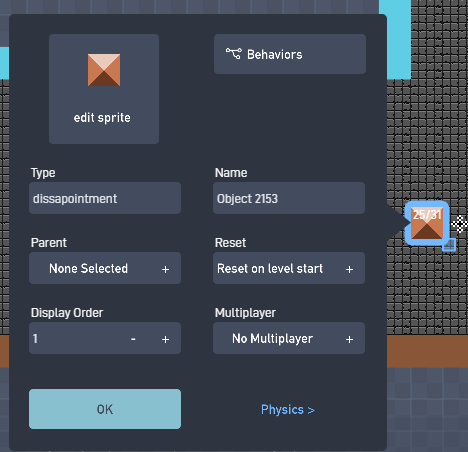The height and width of the screenshot is (452, 468).
Task: Confirm the dialog with OK
Action: click(x=105, y=409)
